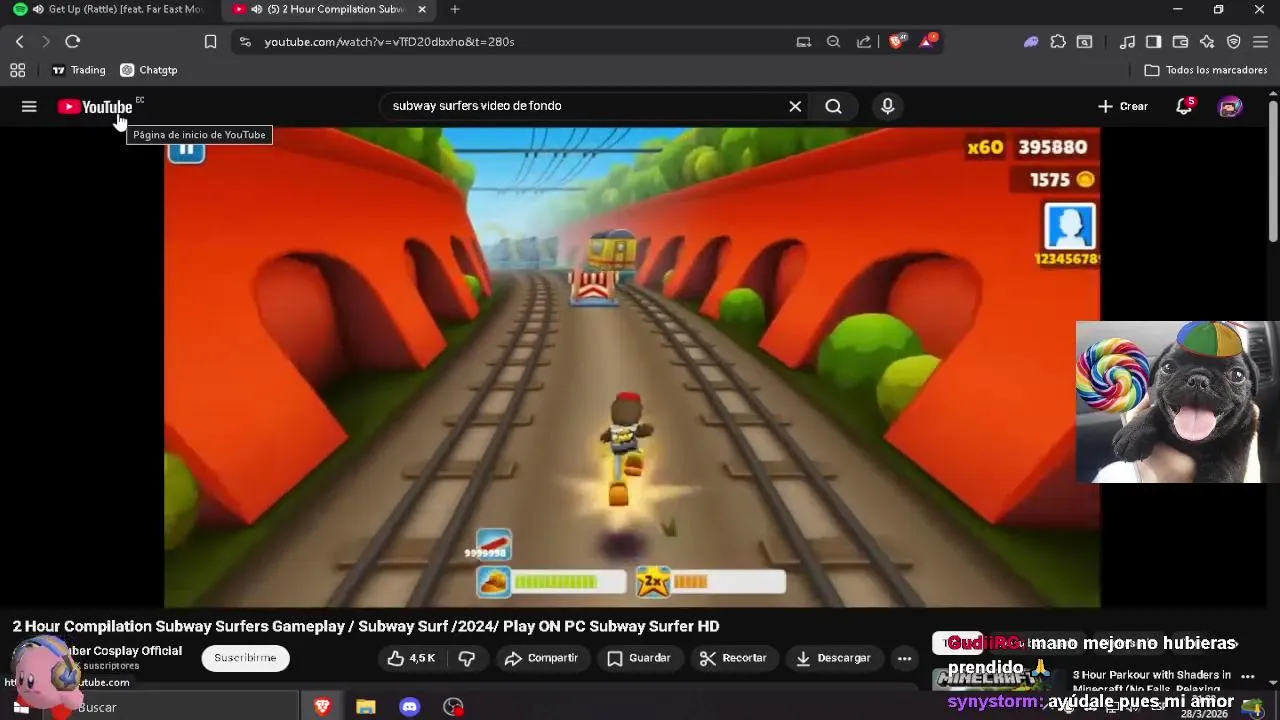Image resolution: width=1280 pixels, height=720 pixels.
Task: Go forward in browser history
Action: coord(45,41)
